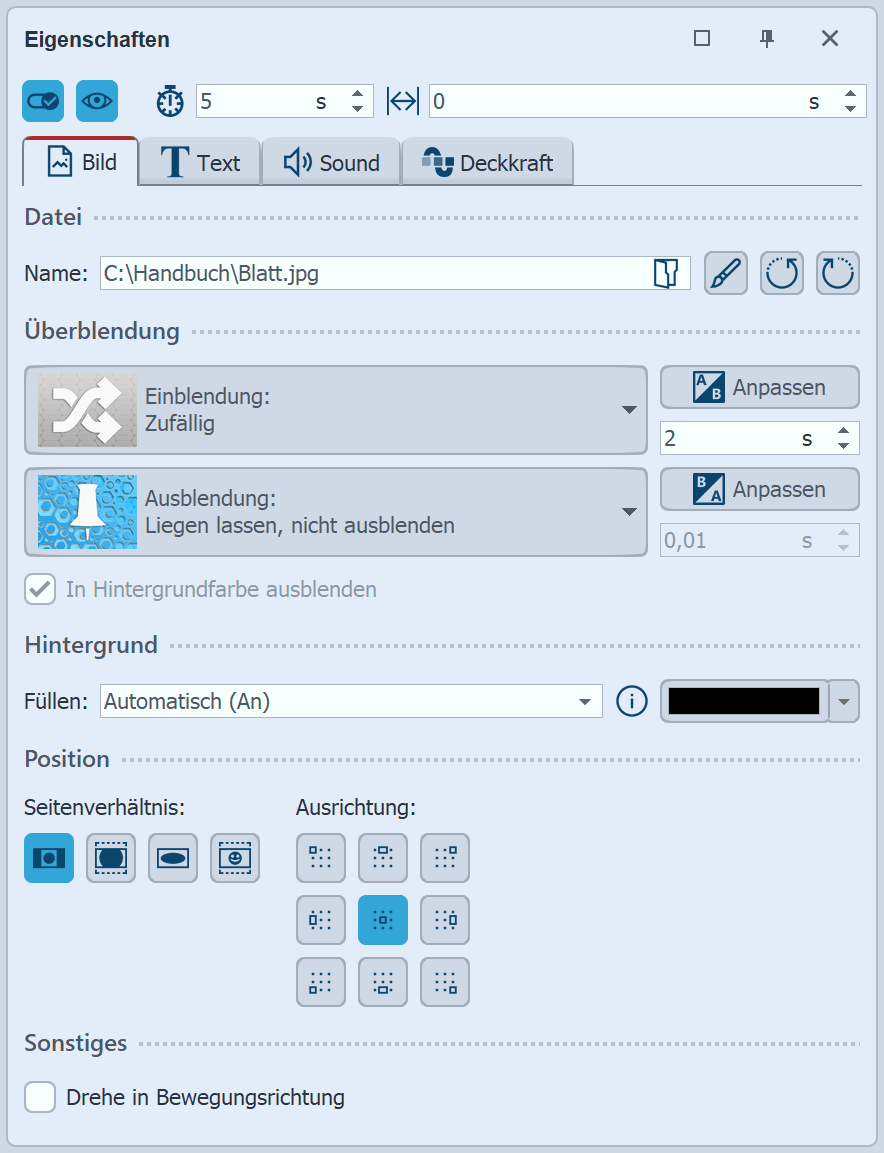Select the first Seitenverhältnis aspect ratio icon
Viewport: 884px width, 1153px height.
pyautogui.click(x=48, y=858)
